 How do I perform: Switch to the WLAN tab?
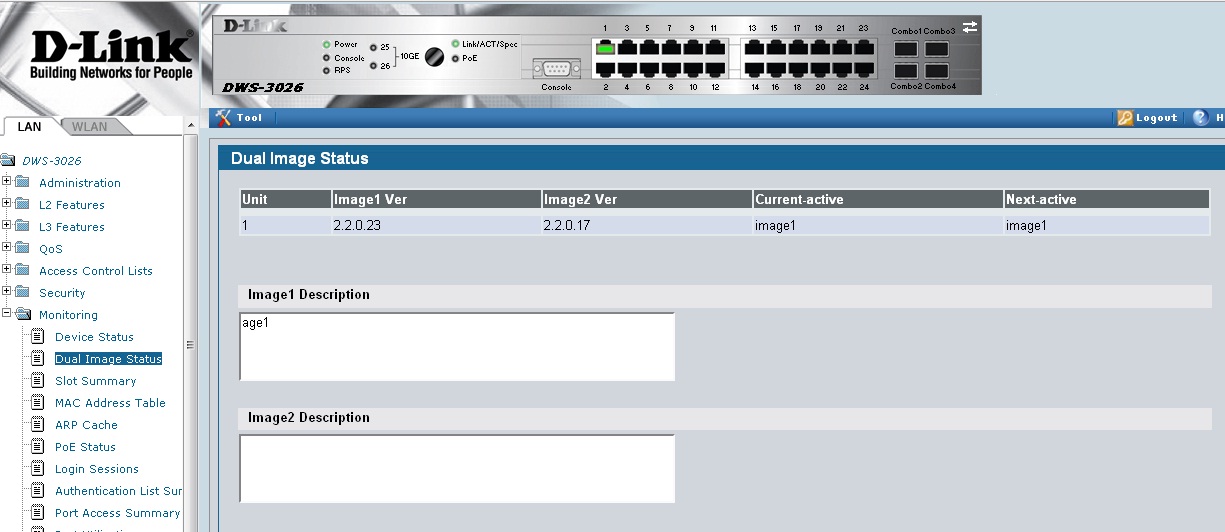pos(89,127)
